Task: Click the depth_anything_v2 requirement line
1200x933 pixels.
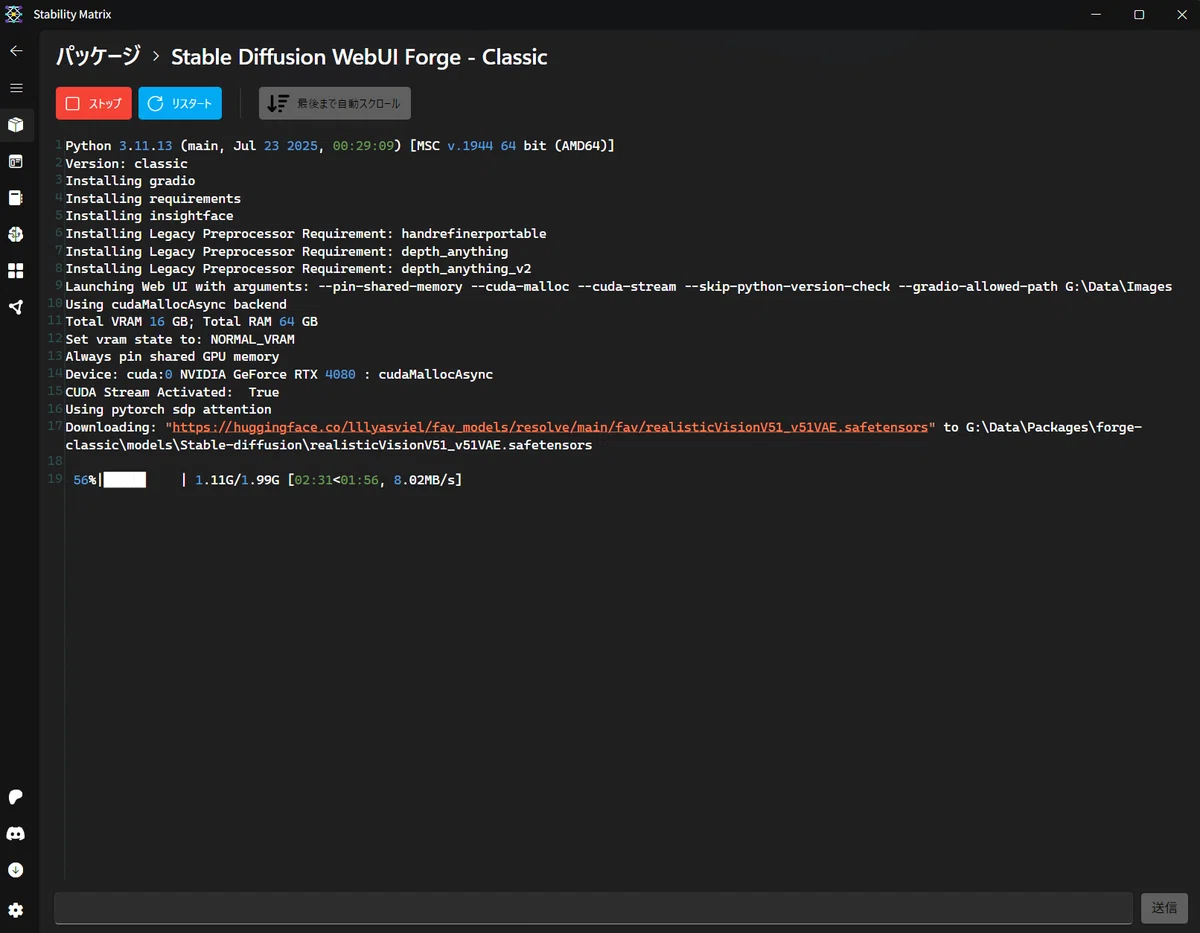Action: [298, 269]
